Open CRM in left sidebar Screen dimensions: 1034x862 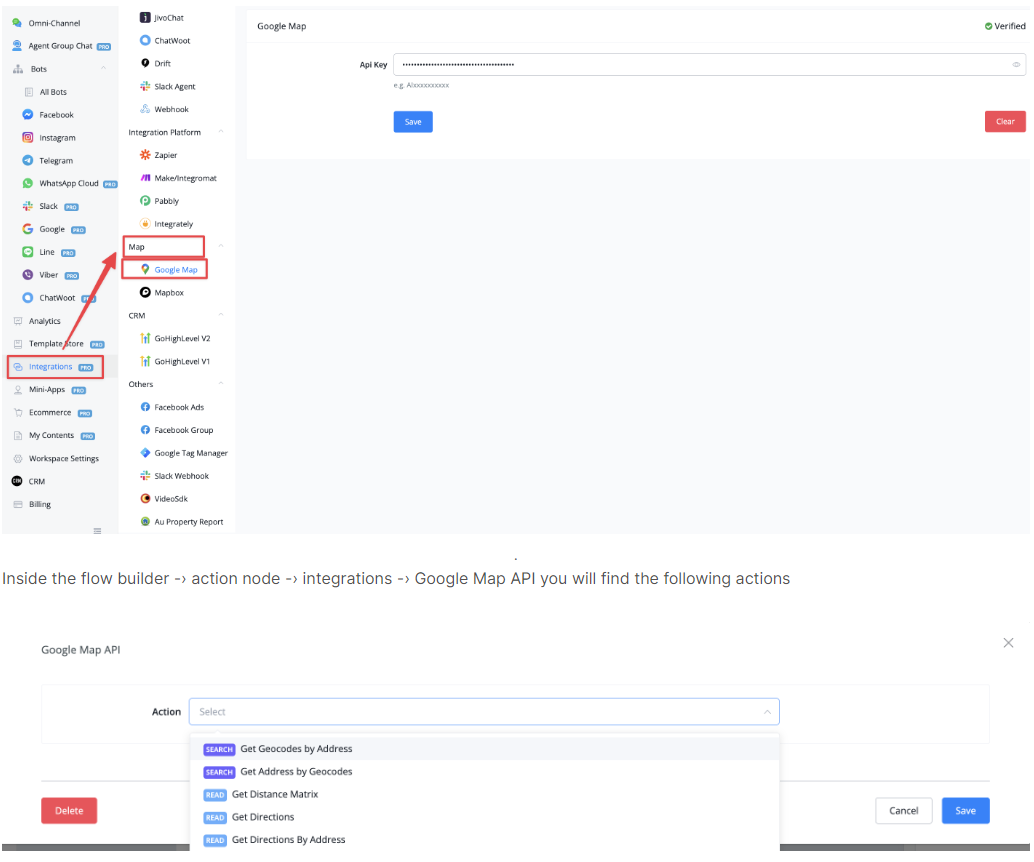click(x=29, y=481)
